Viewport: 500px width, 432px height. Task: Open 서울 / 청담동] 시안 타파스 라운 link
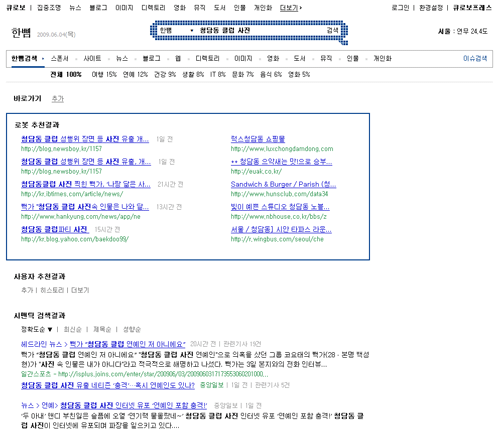(281, 229)
